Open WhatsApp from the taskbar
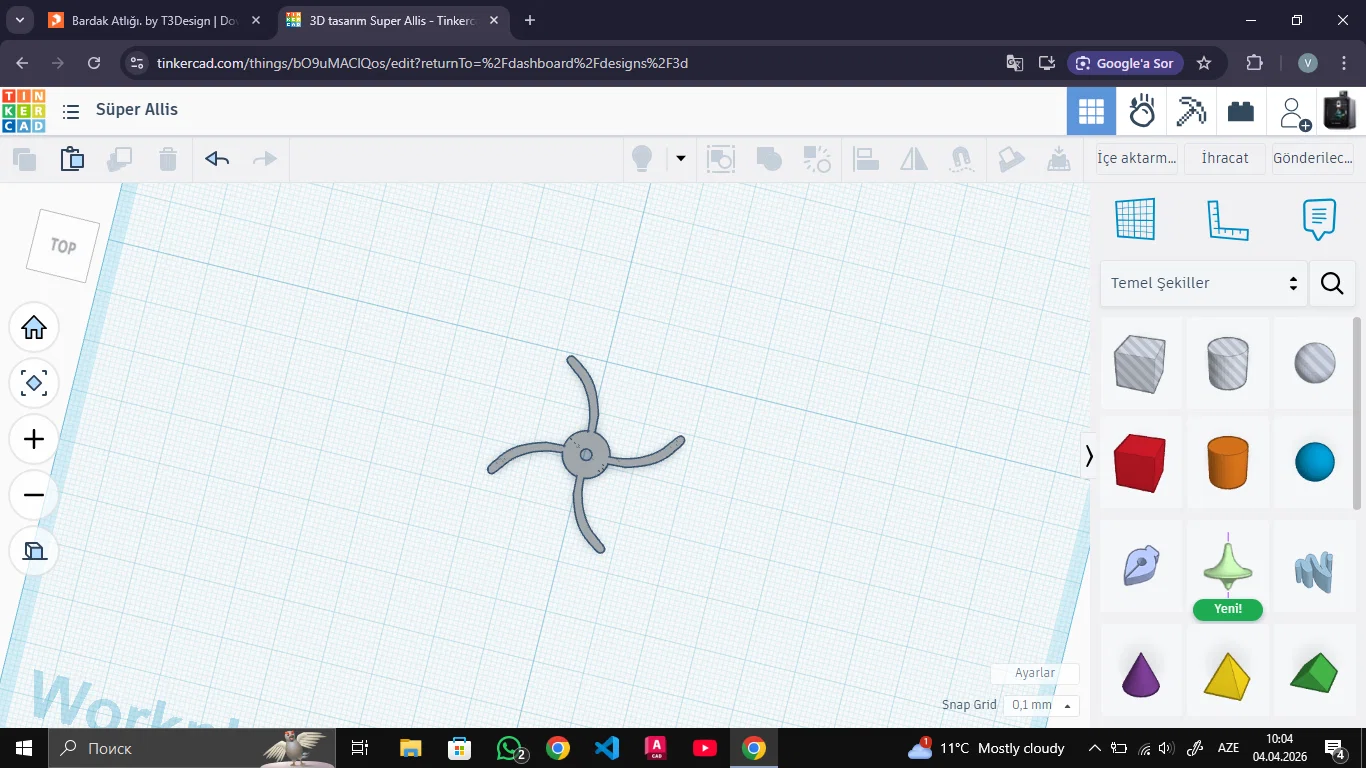The image size is (1366, 768). coord(510,748)
